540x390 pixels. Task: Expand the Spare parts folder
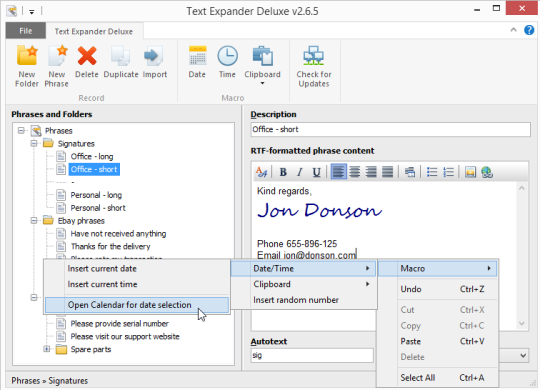click(47, 349)
